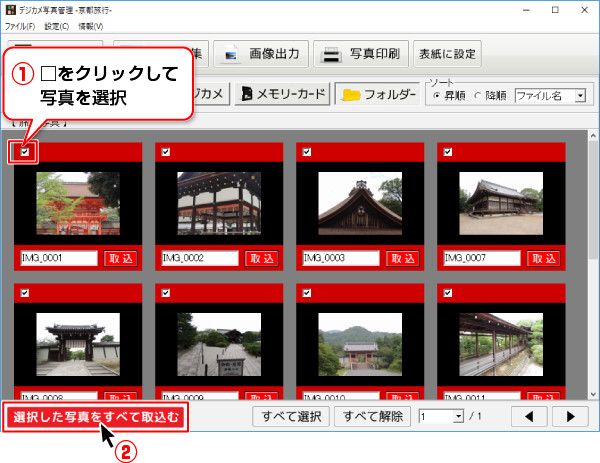Select the black gate thumbnail in second row
The height and width of the screenshot is (463, 600).
78,344
